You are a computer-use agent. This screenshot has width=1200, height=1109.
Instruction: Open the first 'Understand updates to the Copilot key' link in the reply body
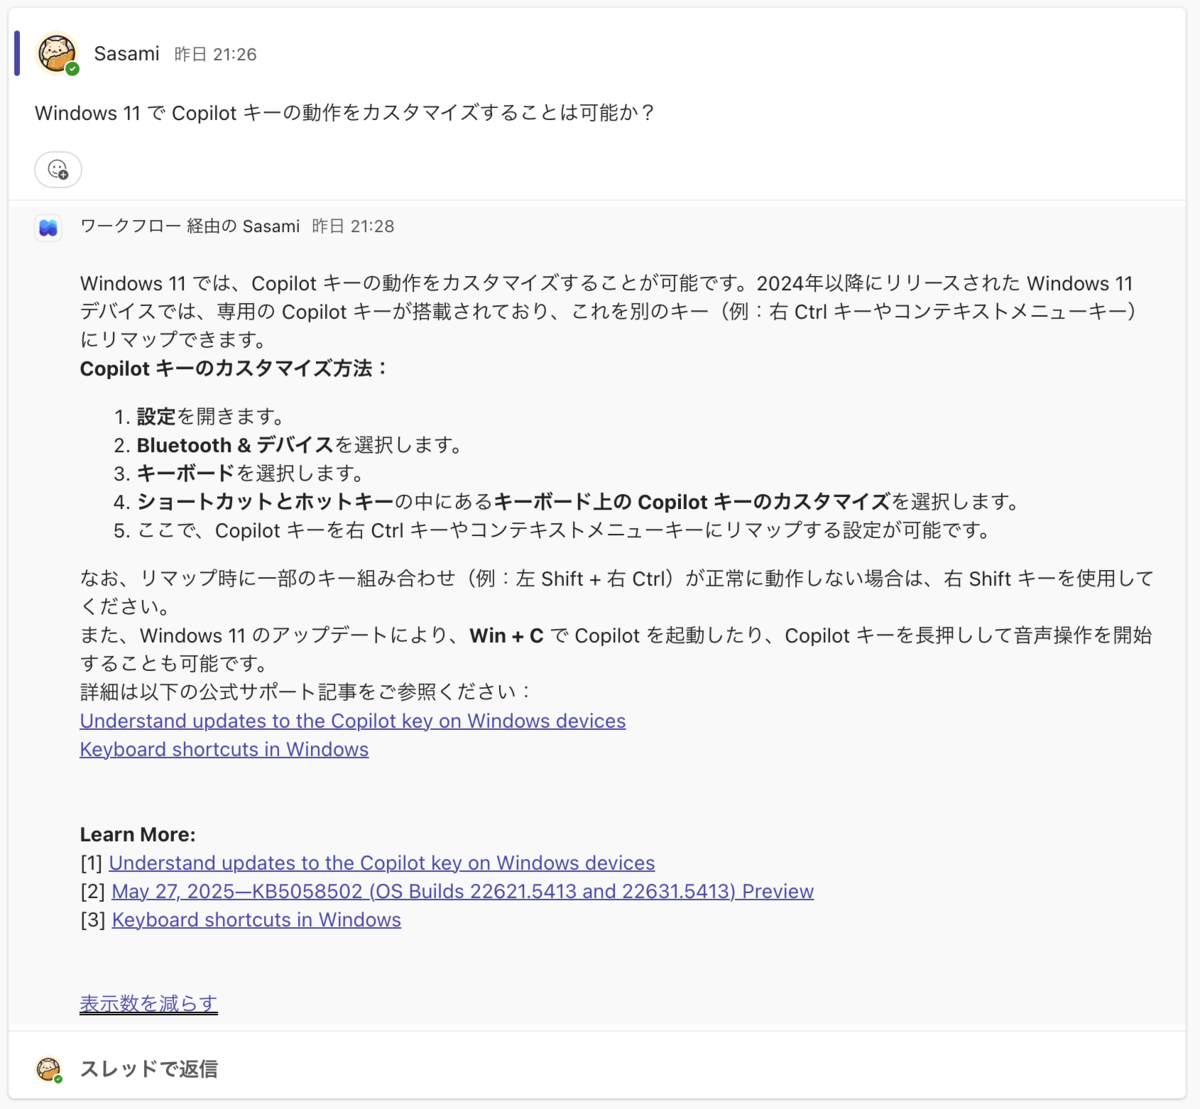(353, 721)
